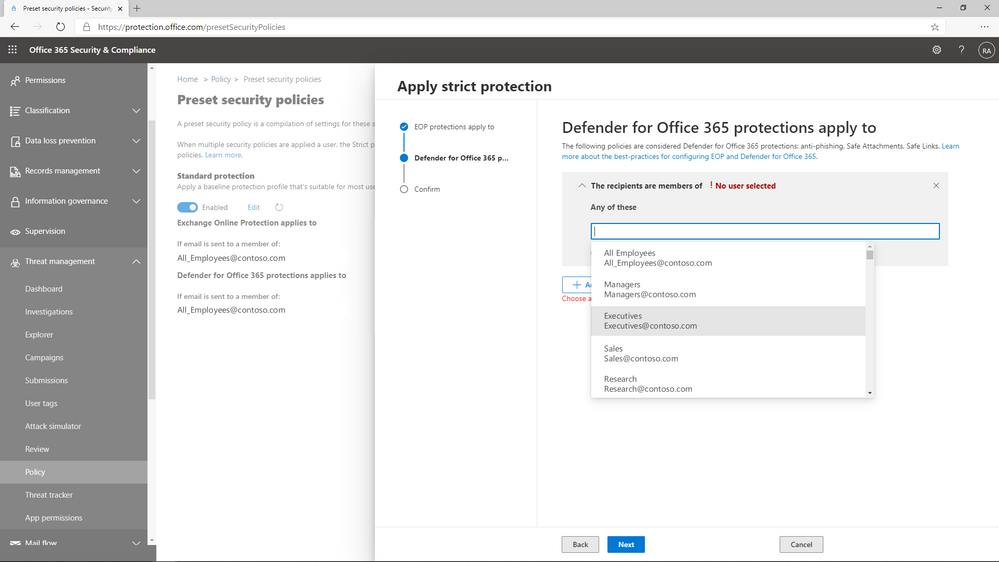The width and height of the screenshot is (999, 562).
Task: Remove the recipients condition with X
Action: (936, 185)
